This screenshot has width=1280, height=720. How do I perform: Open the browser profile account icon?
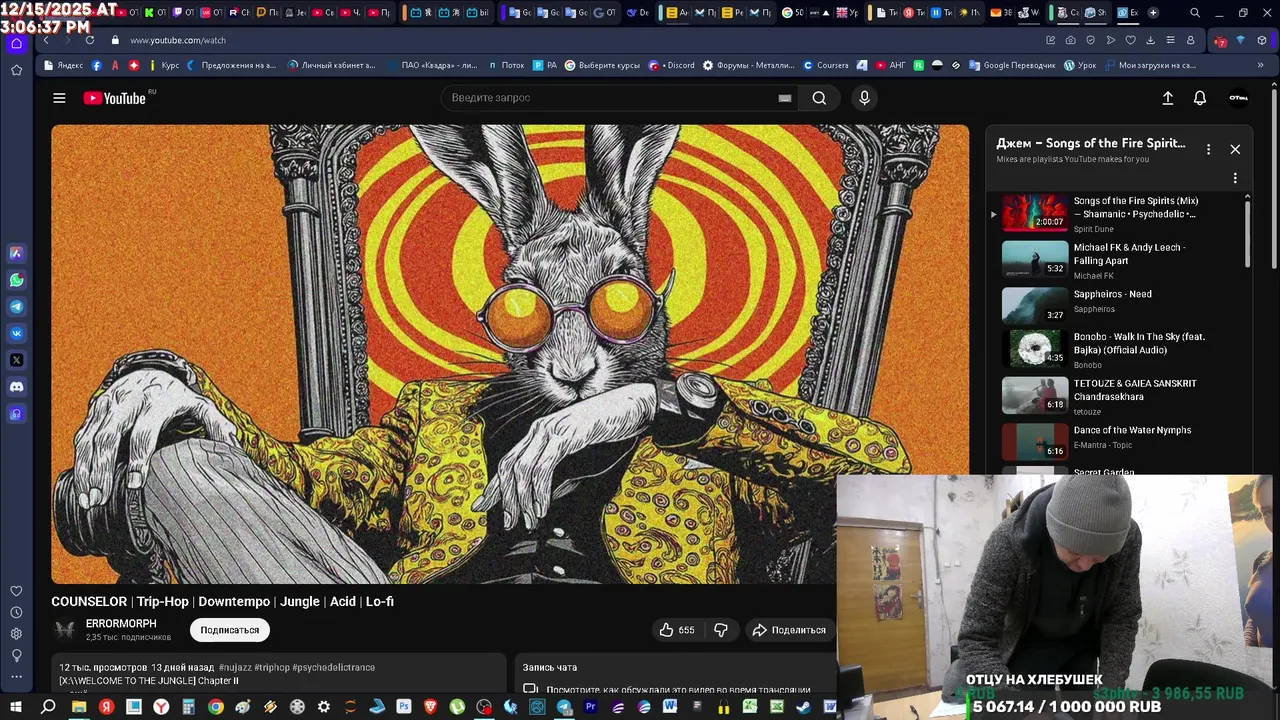pos(1190,40)
